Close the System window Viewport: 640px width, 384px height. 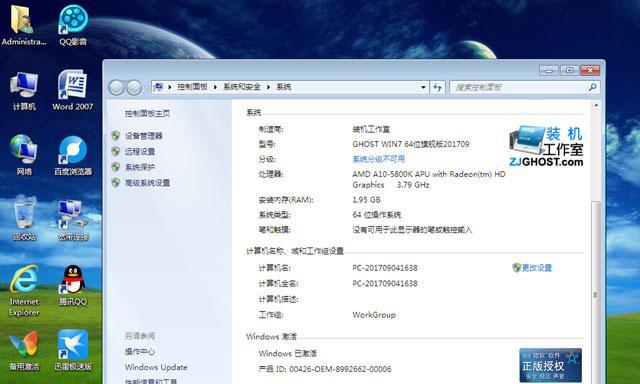pos(590,71)
